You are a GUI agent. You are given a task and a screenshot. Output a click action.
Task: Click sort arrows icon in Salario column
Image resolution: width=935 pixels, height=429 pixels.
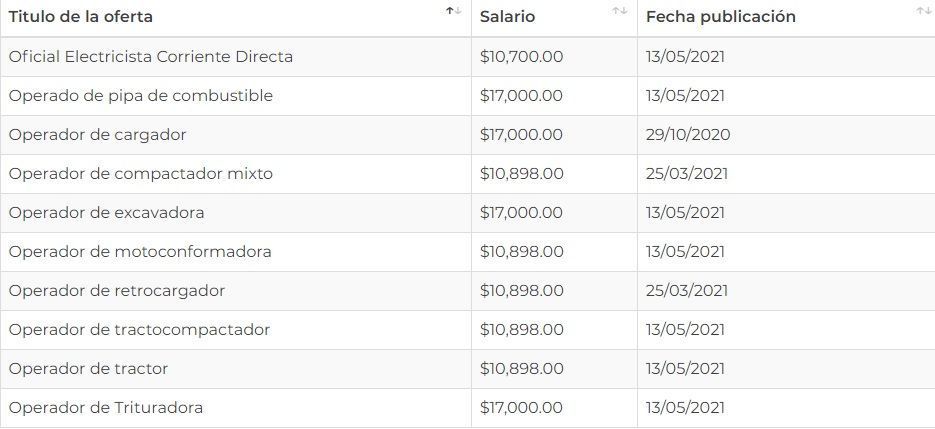point(620,11)
